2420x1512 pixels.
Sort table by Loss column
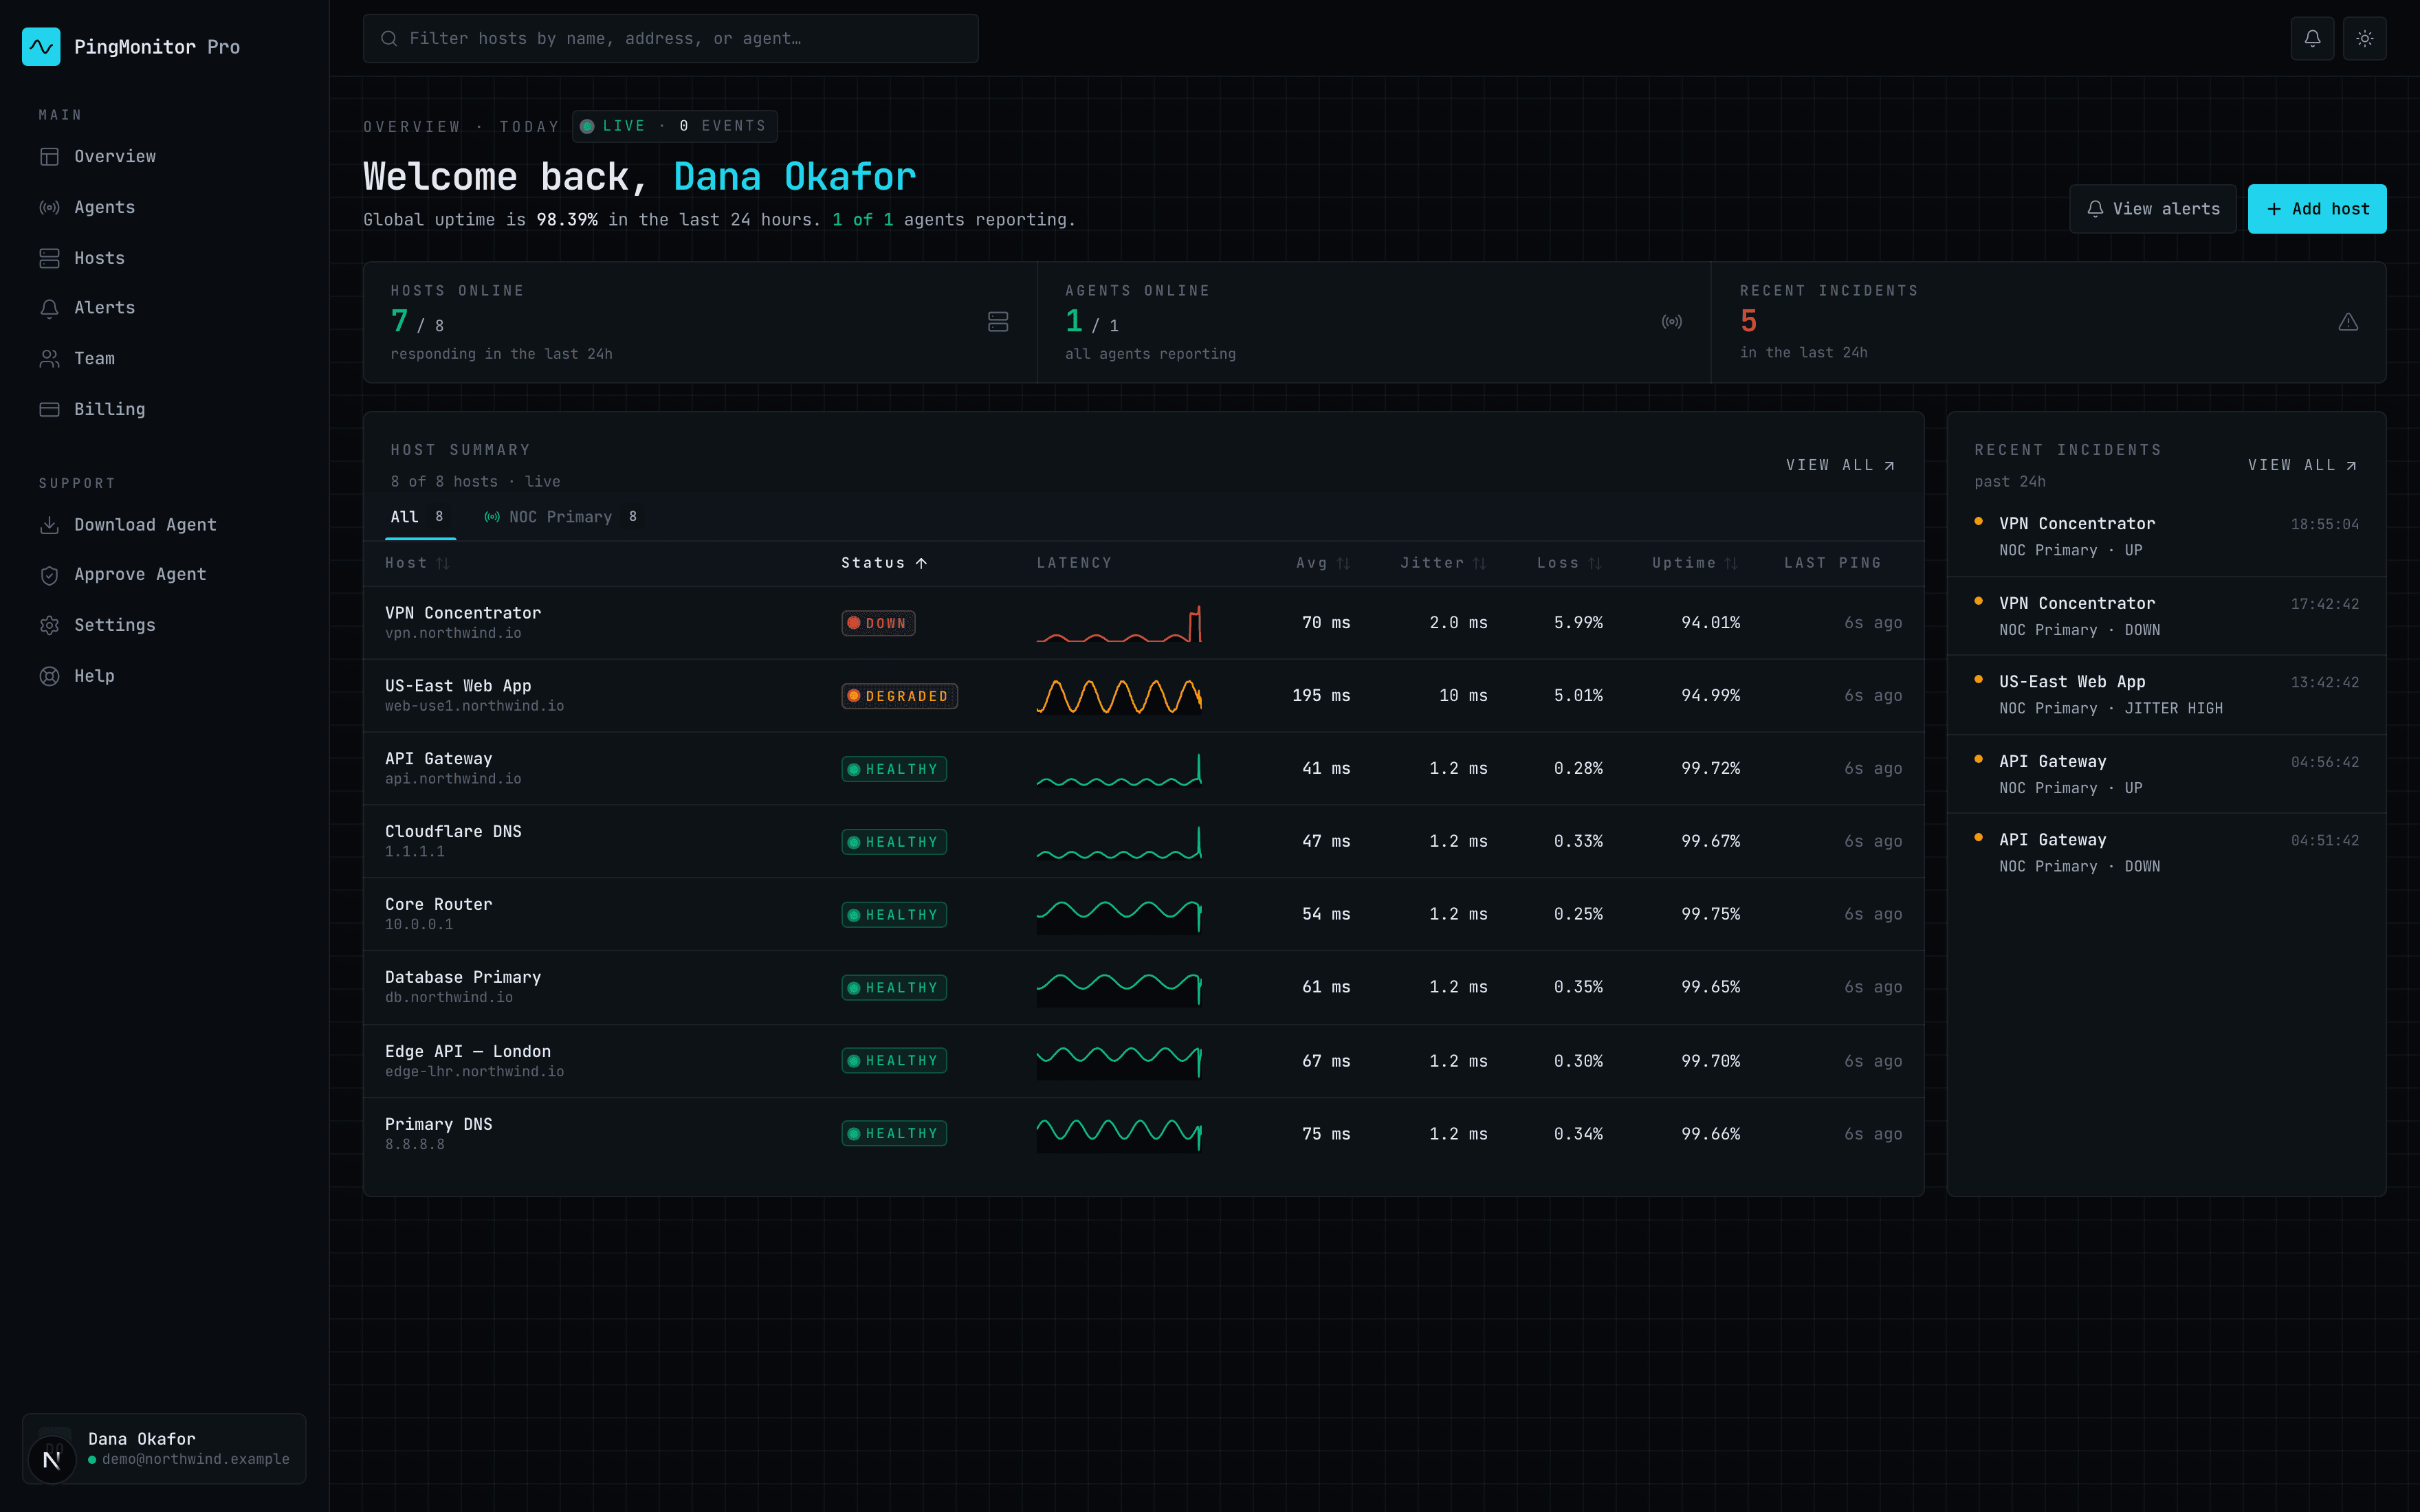1569,563
